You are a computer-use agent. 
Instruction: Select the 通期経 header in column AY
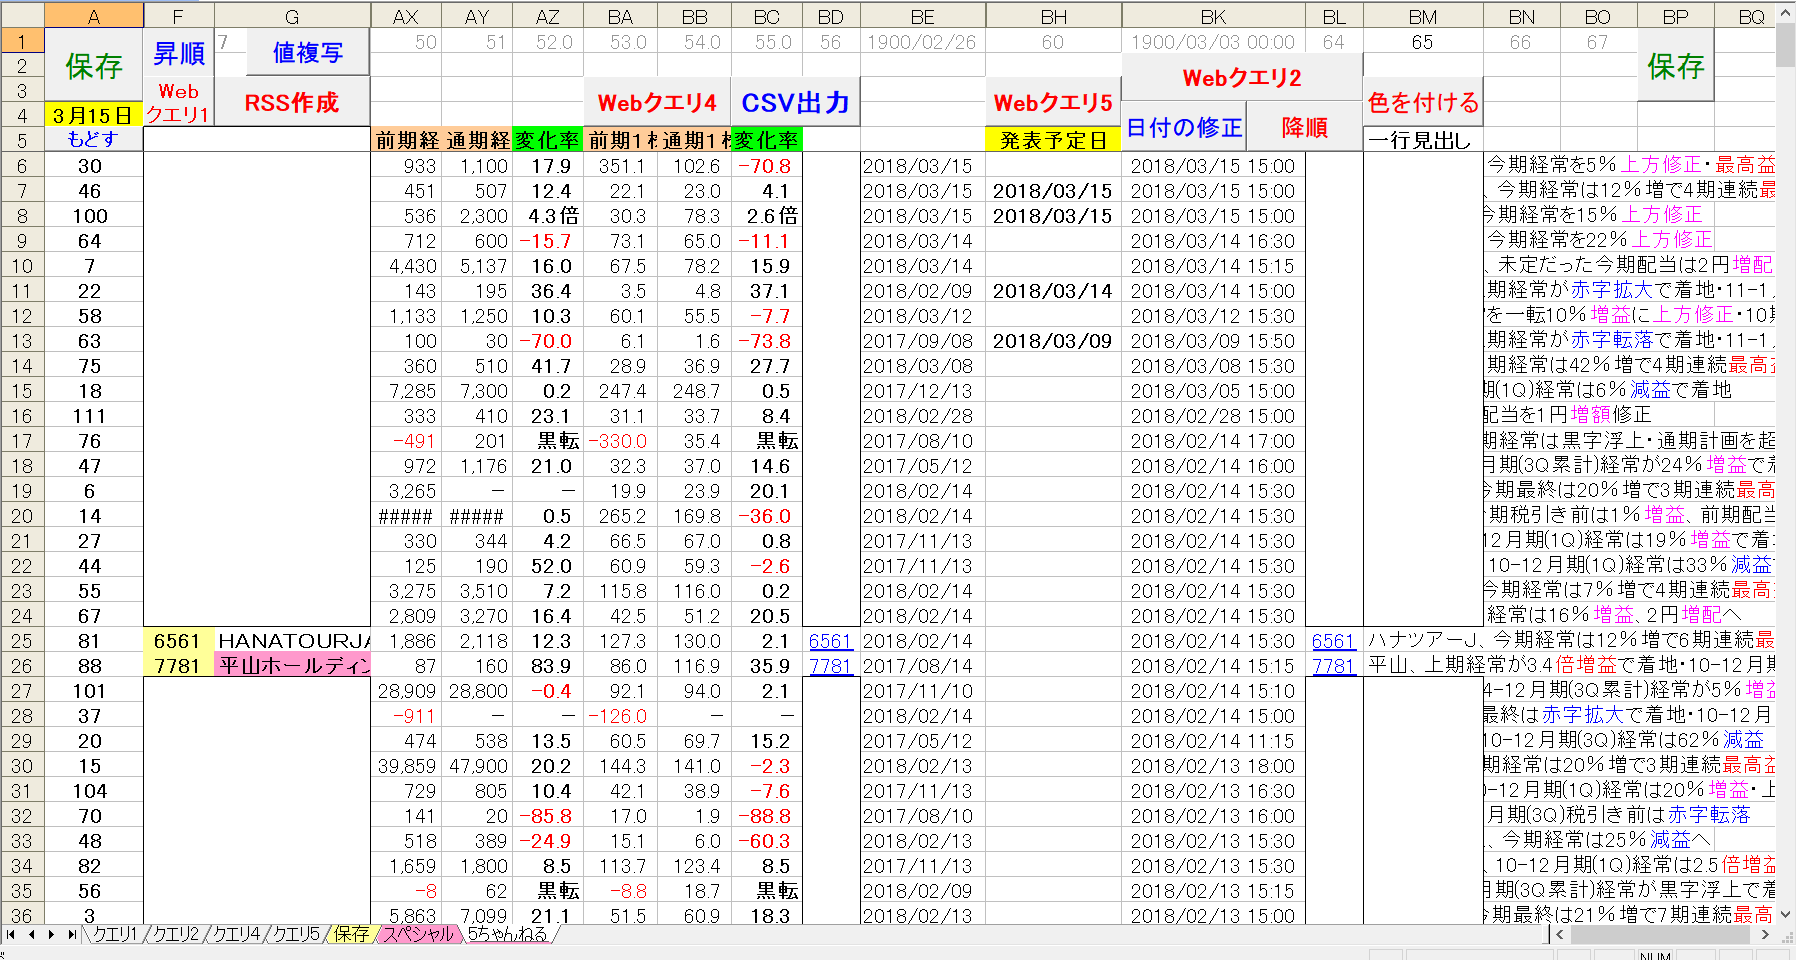click(477, 140)
